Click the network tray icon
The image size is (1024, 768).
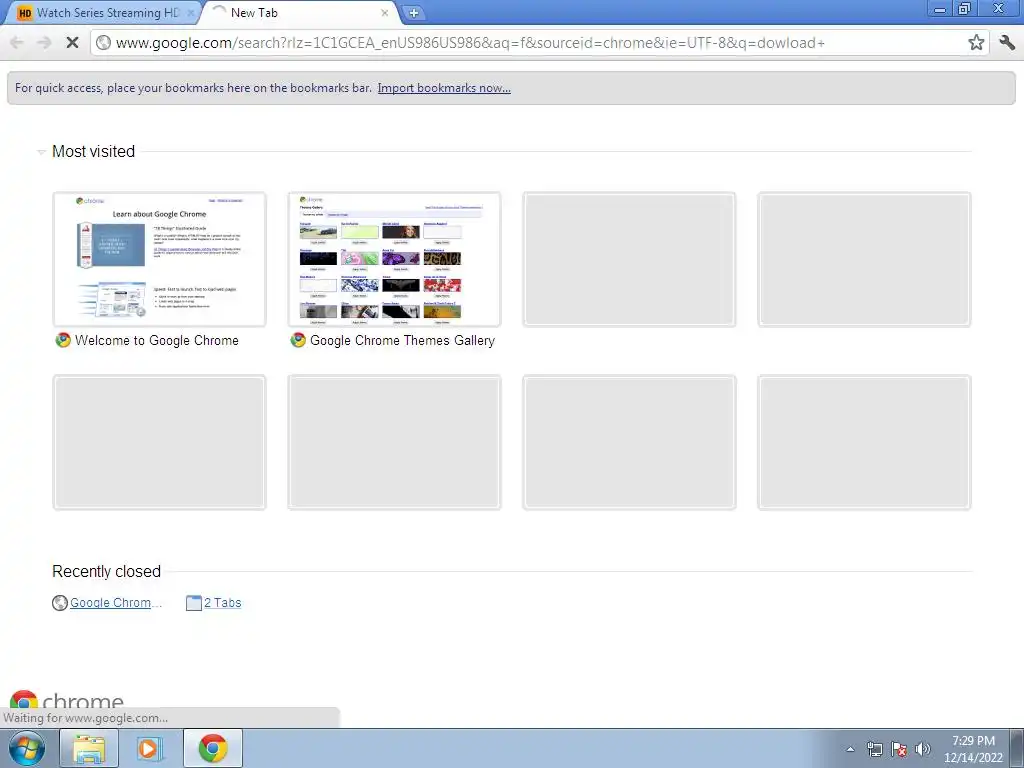click(x=874, y=749)
